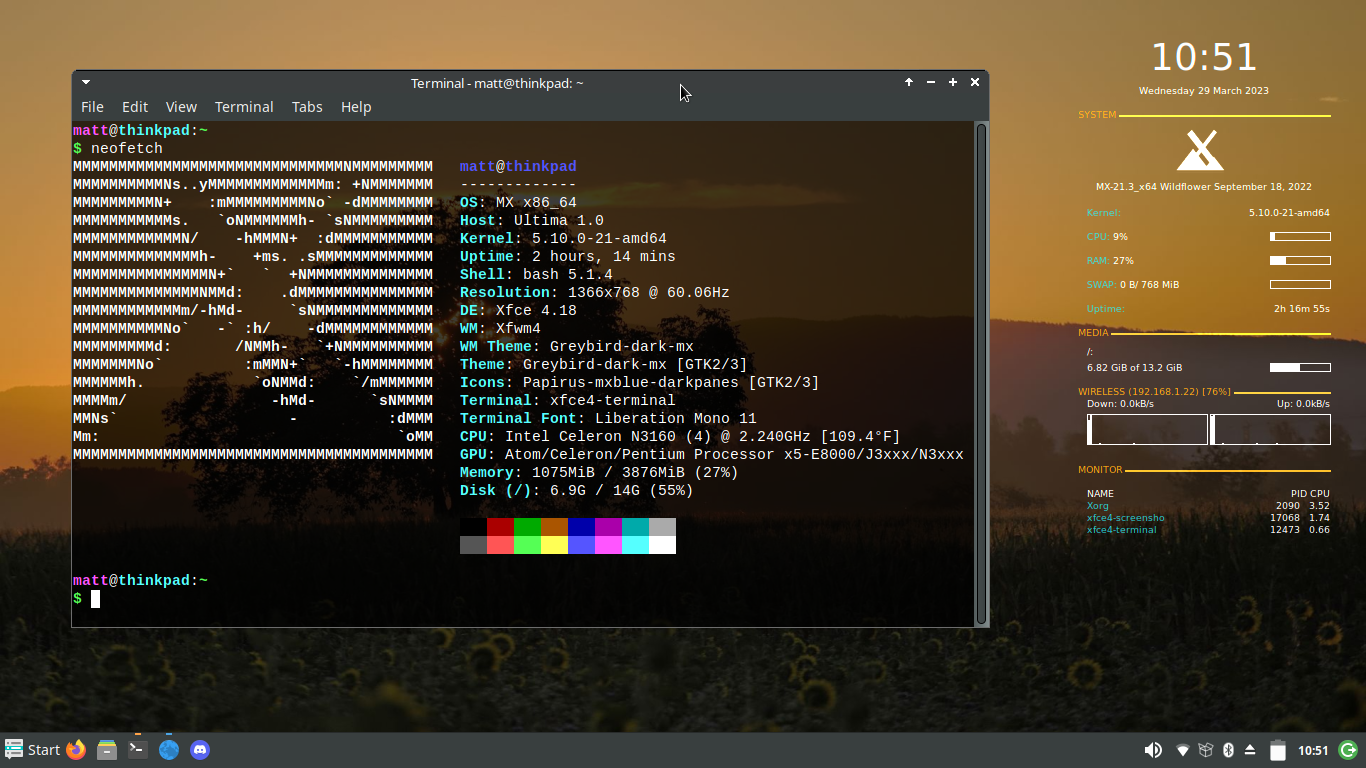1366x768 pixels.
Task: Click the battery status tray icon
Action: click(x=1277, y=750)
